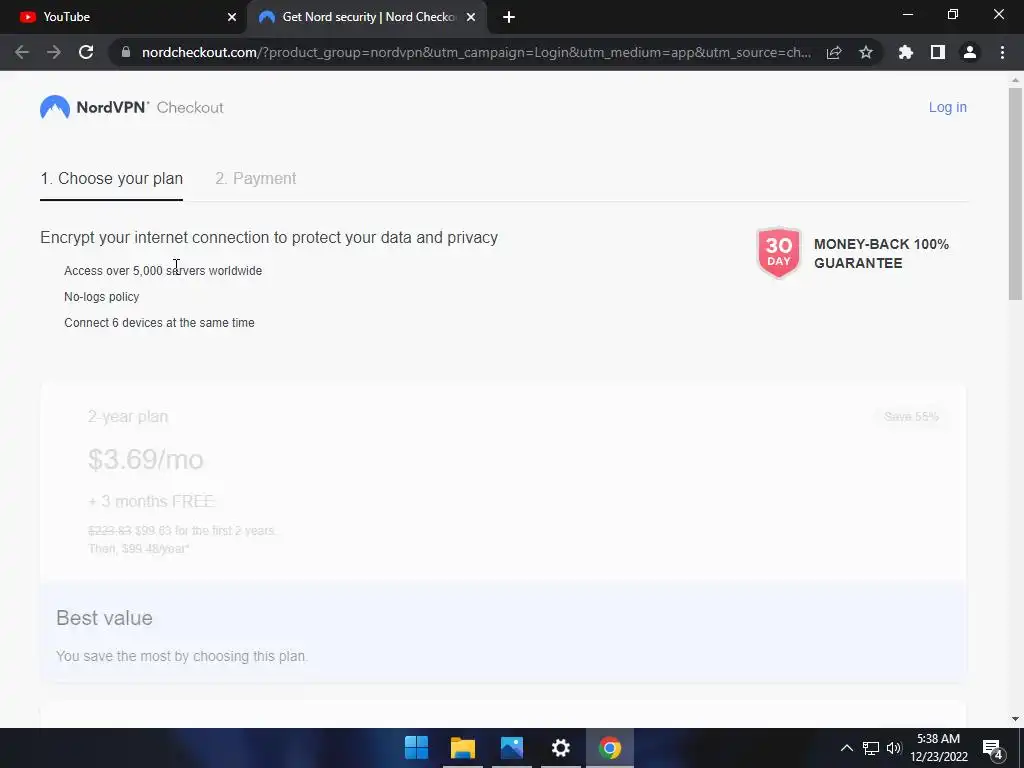
Task: Close the Nord Checkout tab
Action: click(x=471, y=17)
